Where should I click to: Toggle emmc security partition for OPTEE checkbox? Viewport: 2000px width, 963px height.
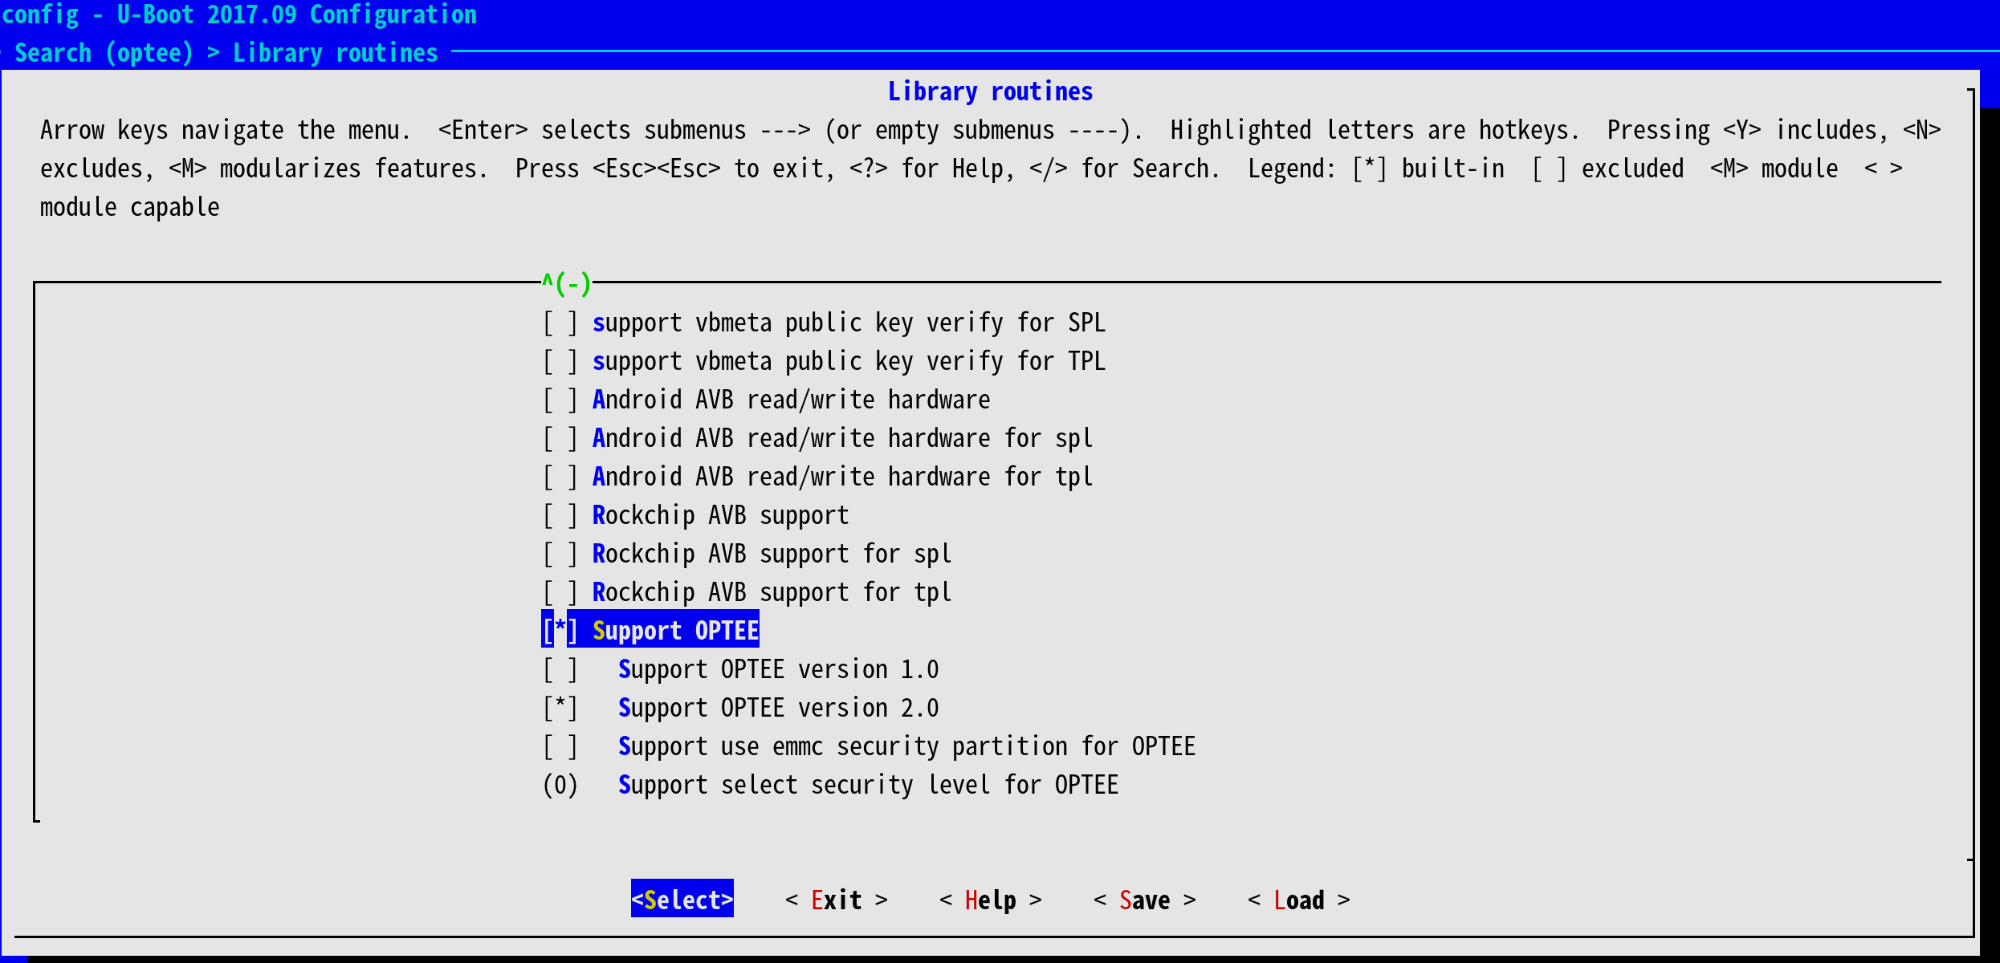click(x=560, y=746)
